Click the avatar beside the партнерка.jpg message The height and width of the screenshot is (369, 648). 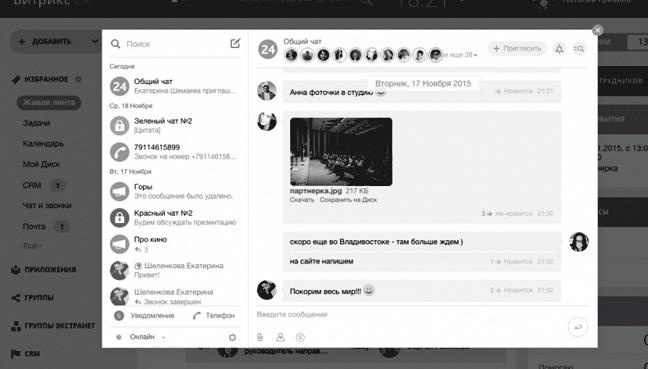[267, 121]
